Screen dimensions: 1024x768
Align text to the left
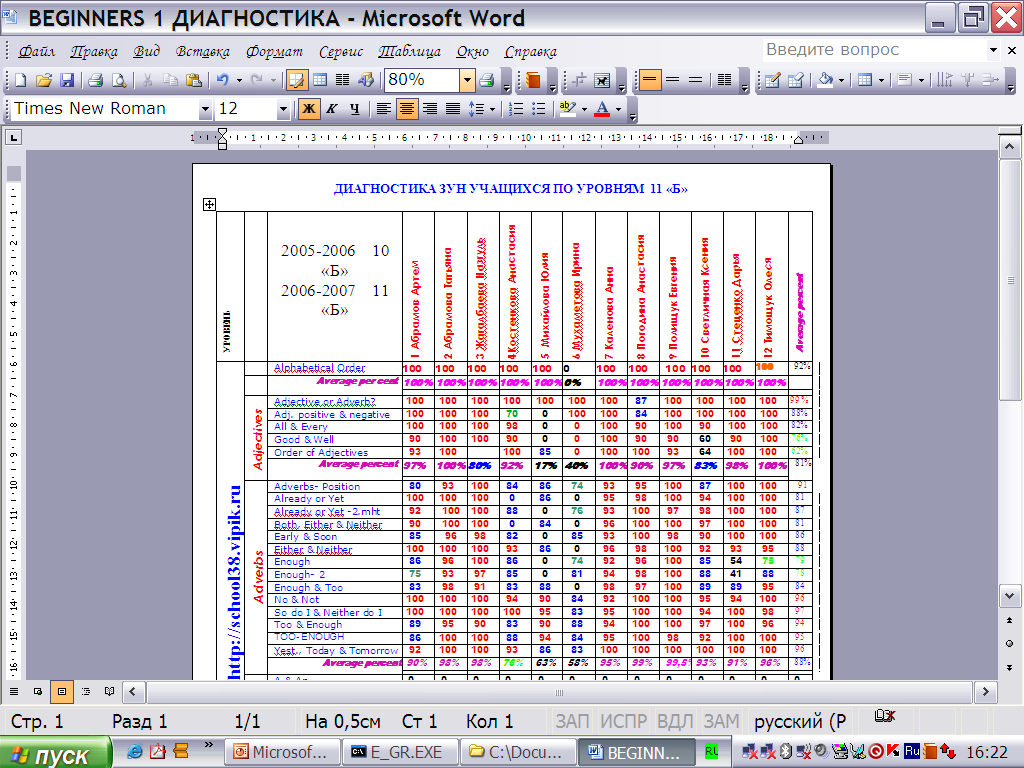point(383,109)
